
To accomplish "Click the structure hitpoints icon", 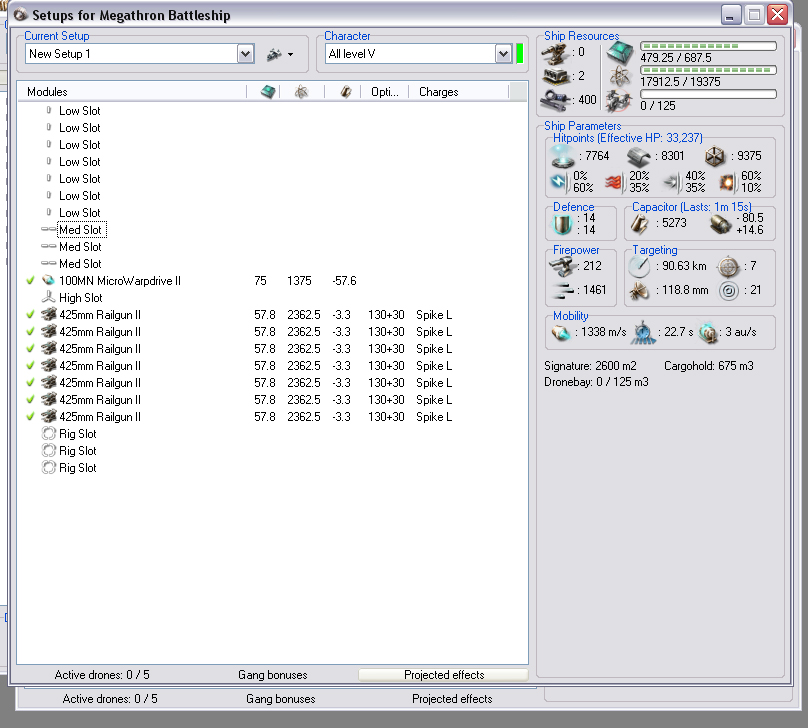I will (713, 156).
